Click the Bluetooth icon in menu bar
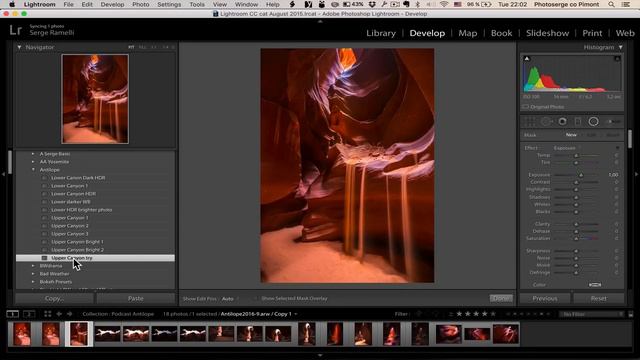The image size is (640, 360). pos(417,4)
